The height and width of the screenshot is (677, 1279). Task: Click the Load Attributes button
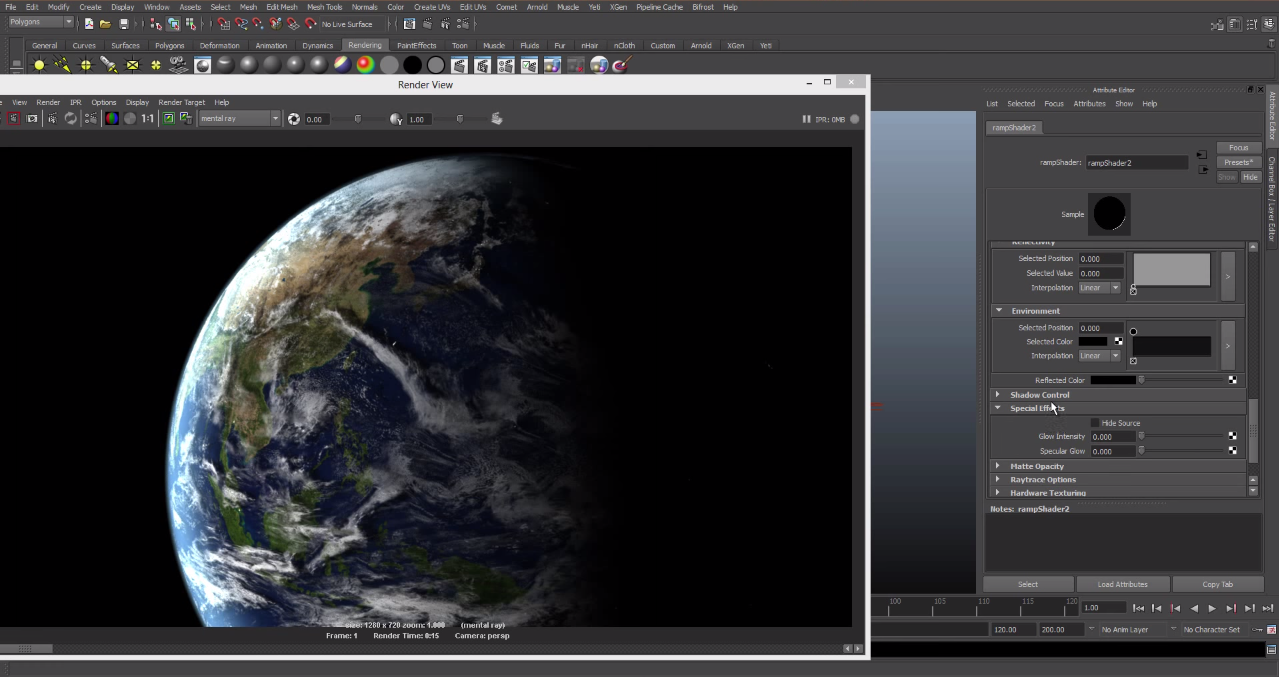pyautogui.click(x=1122, y=584)
